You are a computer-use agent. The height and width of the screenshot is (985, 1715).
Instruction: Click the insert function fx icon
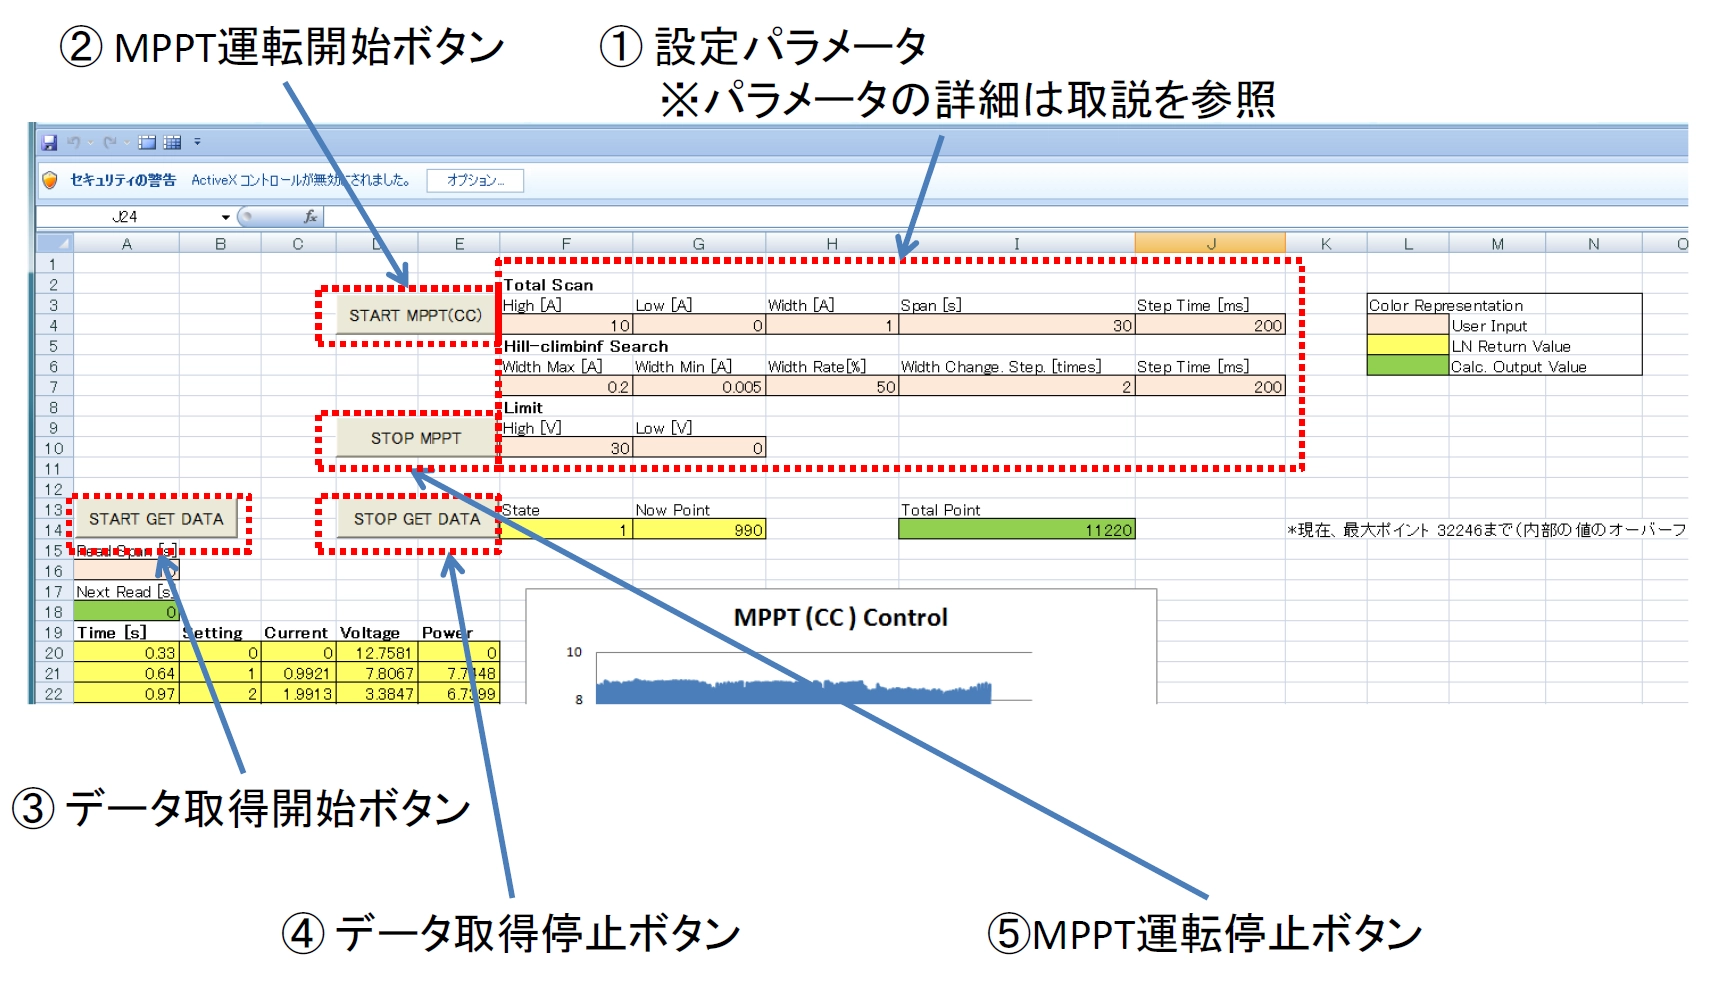click(x=310, y=217)
